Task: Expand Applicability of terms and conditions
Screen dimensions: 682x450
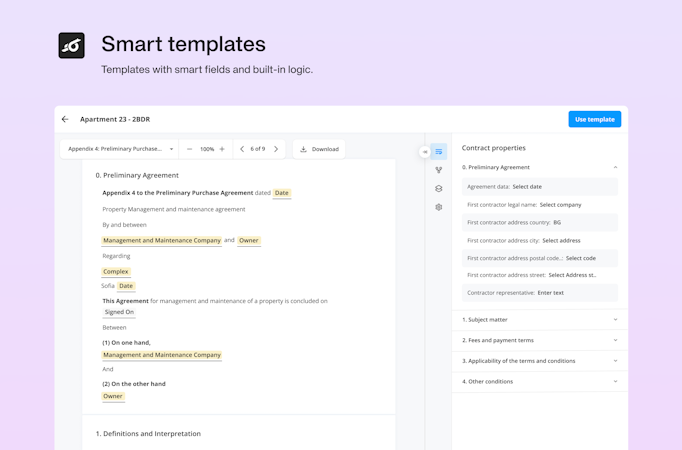Action: tap(615, 361)
